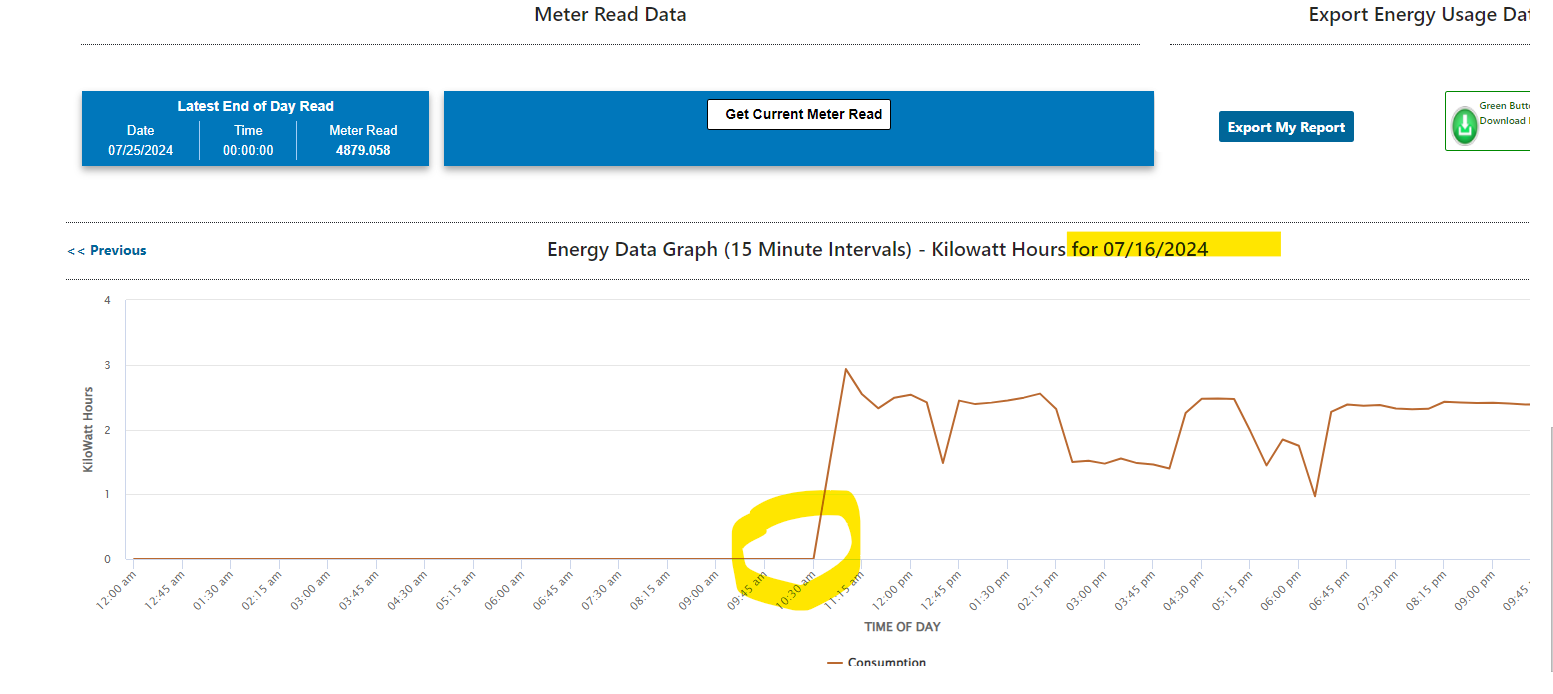Click the 10:30 am time label
Viewport: 1553px width, 694px height.
797,590
